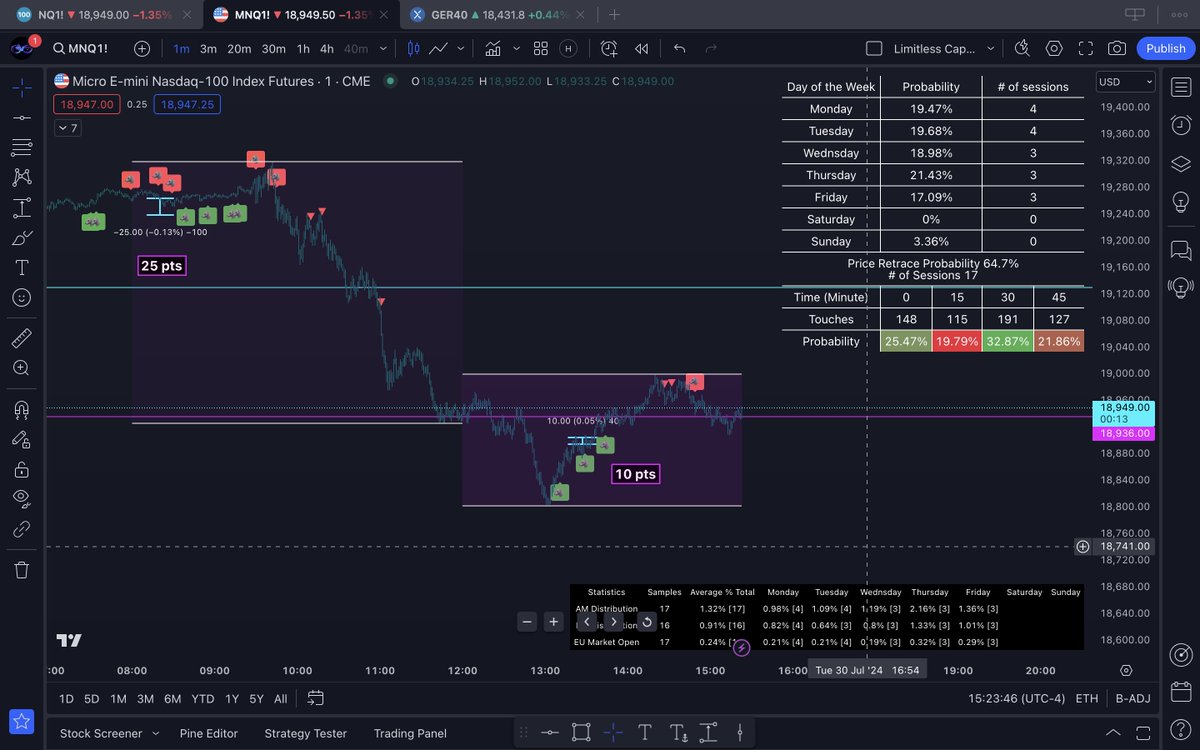The image size is (1200, 750).
Task: Toggle ETH extended hours session
Action: (x=1087, y=698)
